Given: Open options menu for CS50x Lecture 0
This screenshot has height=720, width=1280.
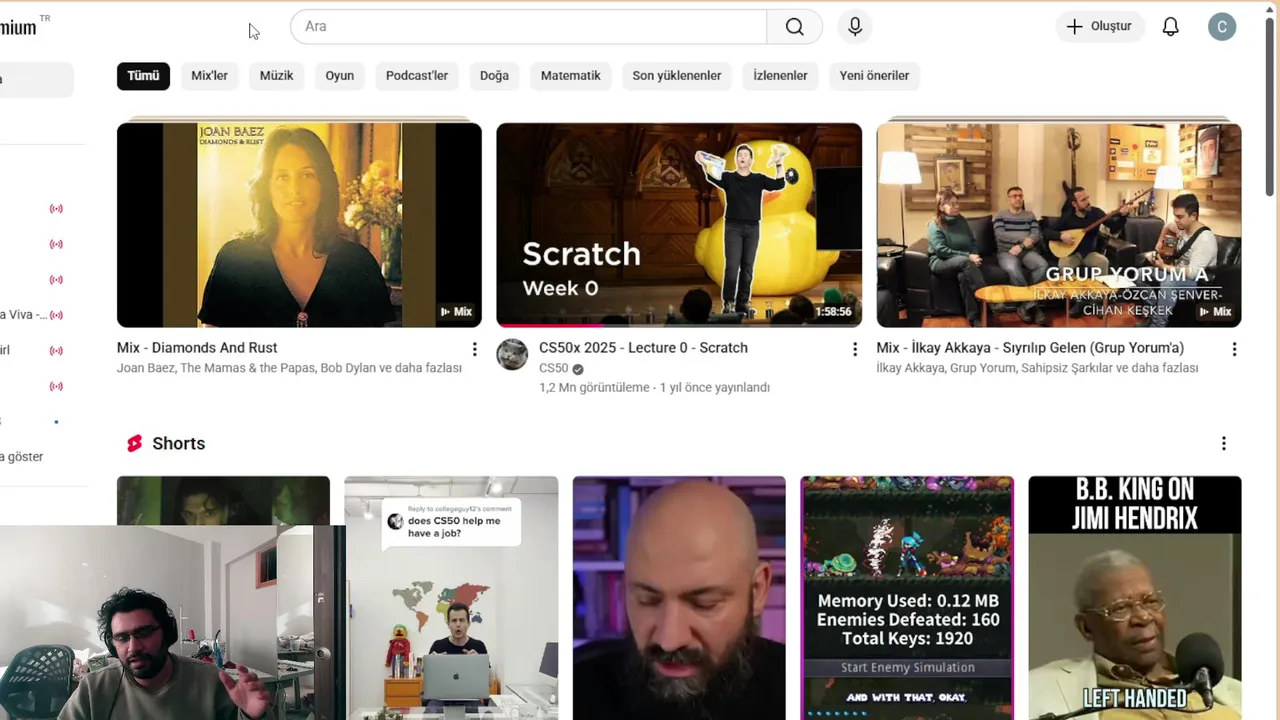Looking at the screenshot, I should pos(854,349).
